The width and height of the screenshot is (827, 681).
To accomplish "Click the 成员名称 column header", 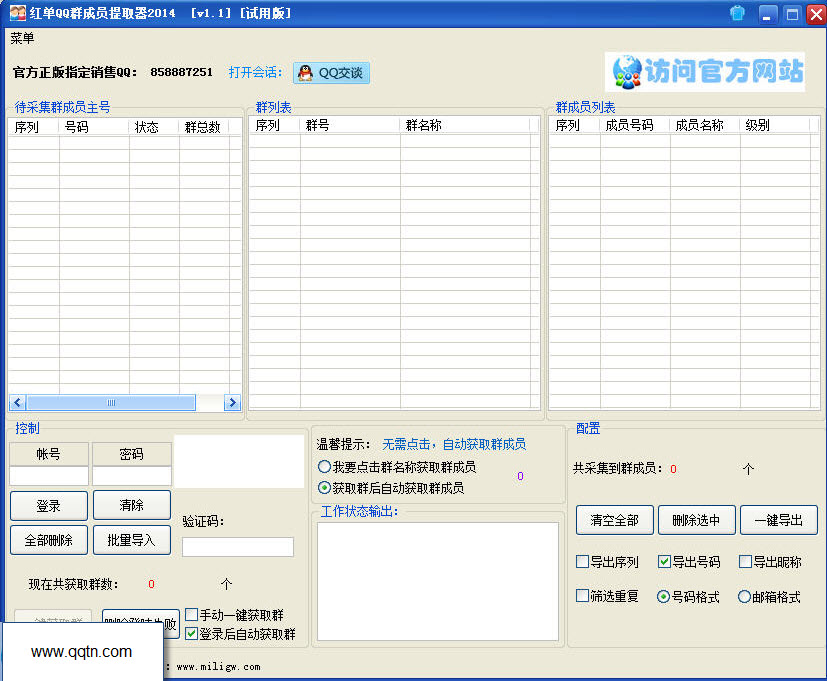I will tap(705, 126).
